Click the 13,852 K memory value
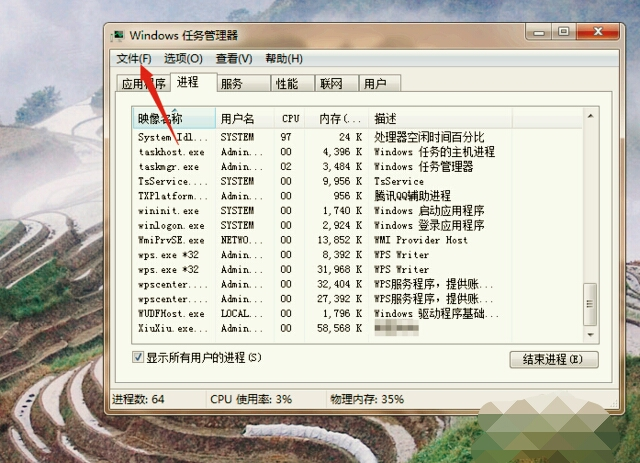The width and height of the screenshot is (640, 463). 340,240
